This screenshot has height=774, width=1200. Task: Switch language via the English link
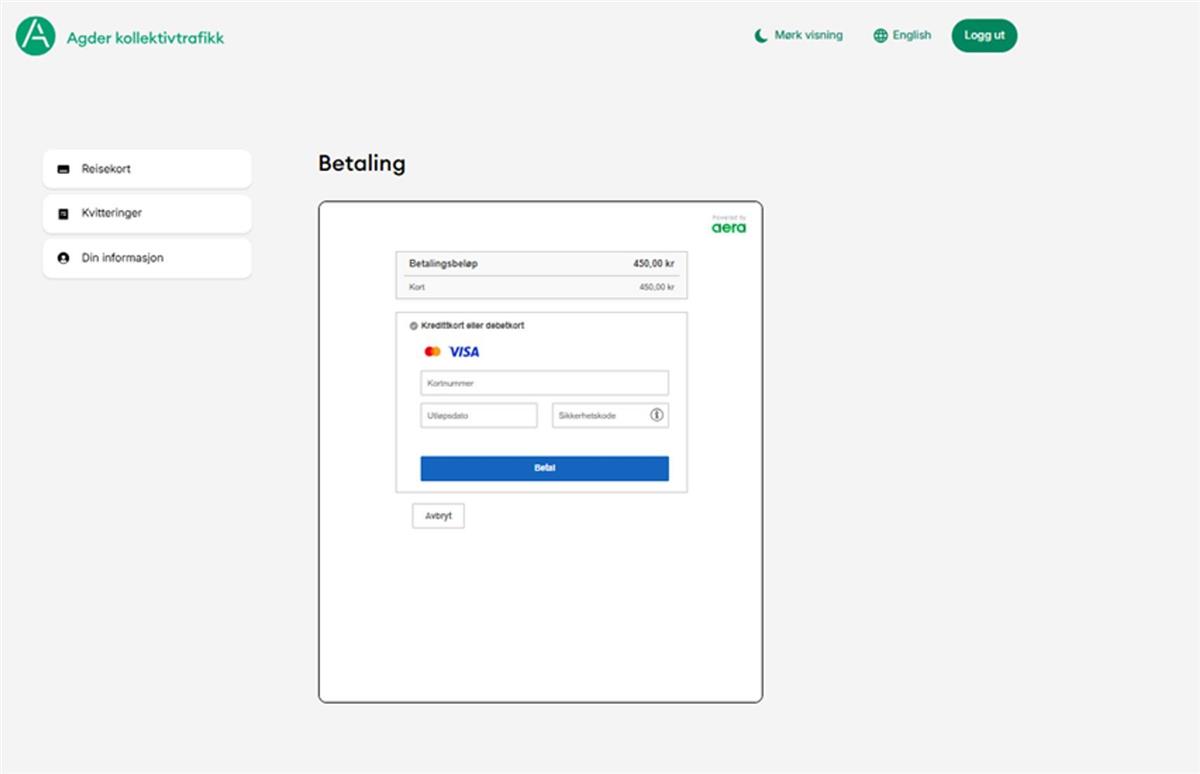click(x=911, y=35)
